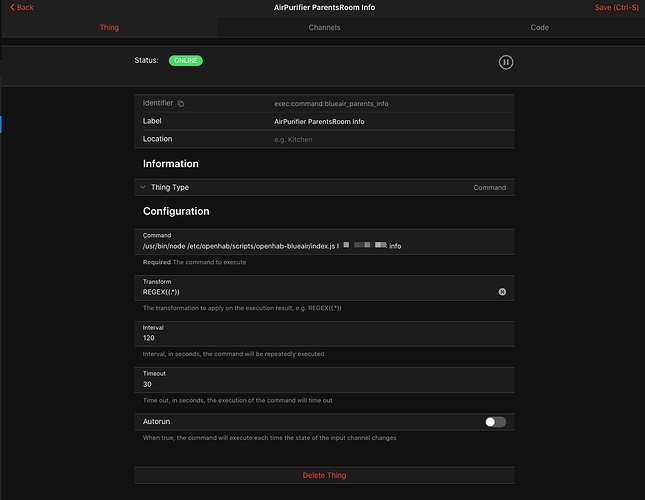Screen dimensions: 645x500
Task: Select the Thing tab
Action: pyautogui.click(x=109, y=27)
